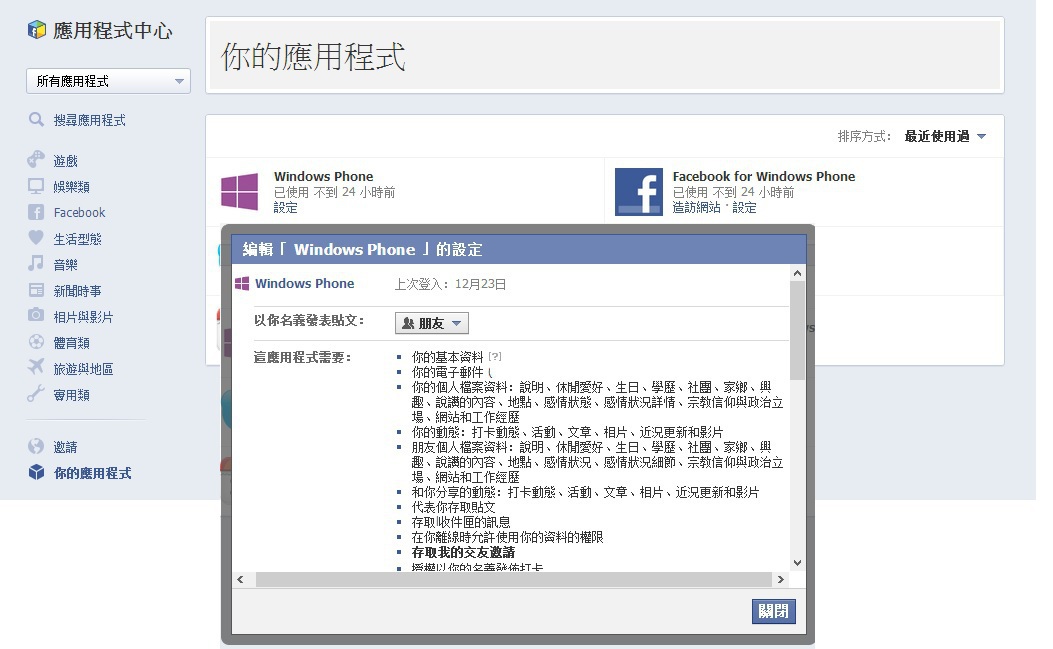The height and width of the screenshot is (649, 1053).
Task: Click the 你的應用程式 page heading
Action: (314, 56)
